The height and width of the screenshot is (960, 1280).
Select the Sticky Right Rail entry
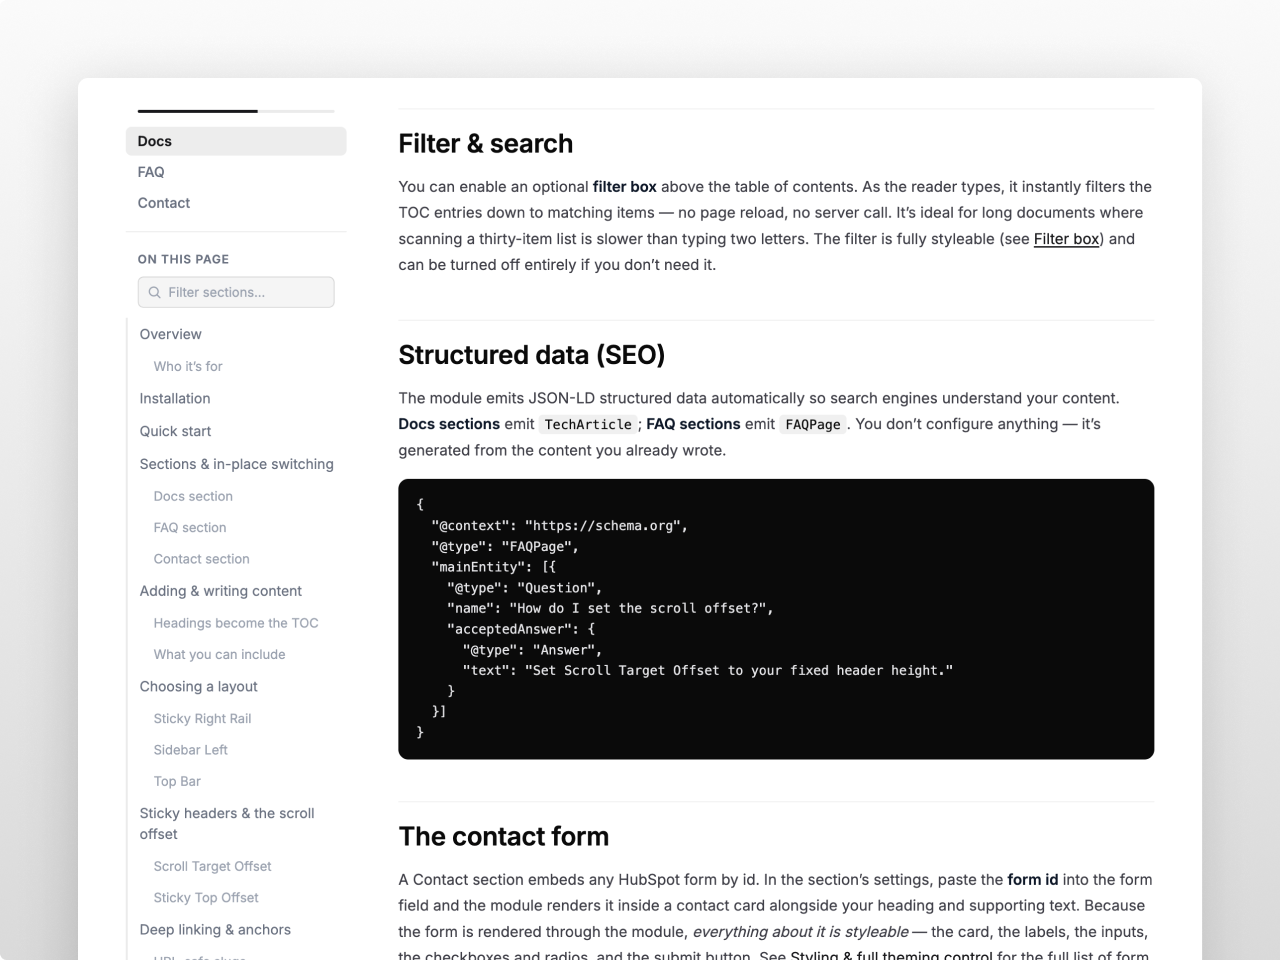click(202, 718)
